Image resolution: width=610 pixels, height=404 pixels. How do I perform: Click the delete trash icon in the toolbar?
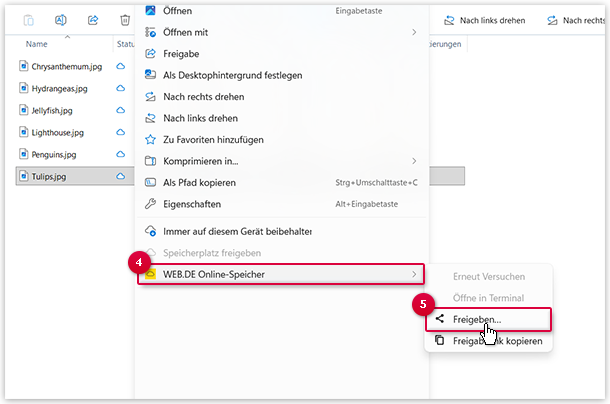click(x=124, y=20)
